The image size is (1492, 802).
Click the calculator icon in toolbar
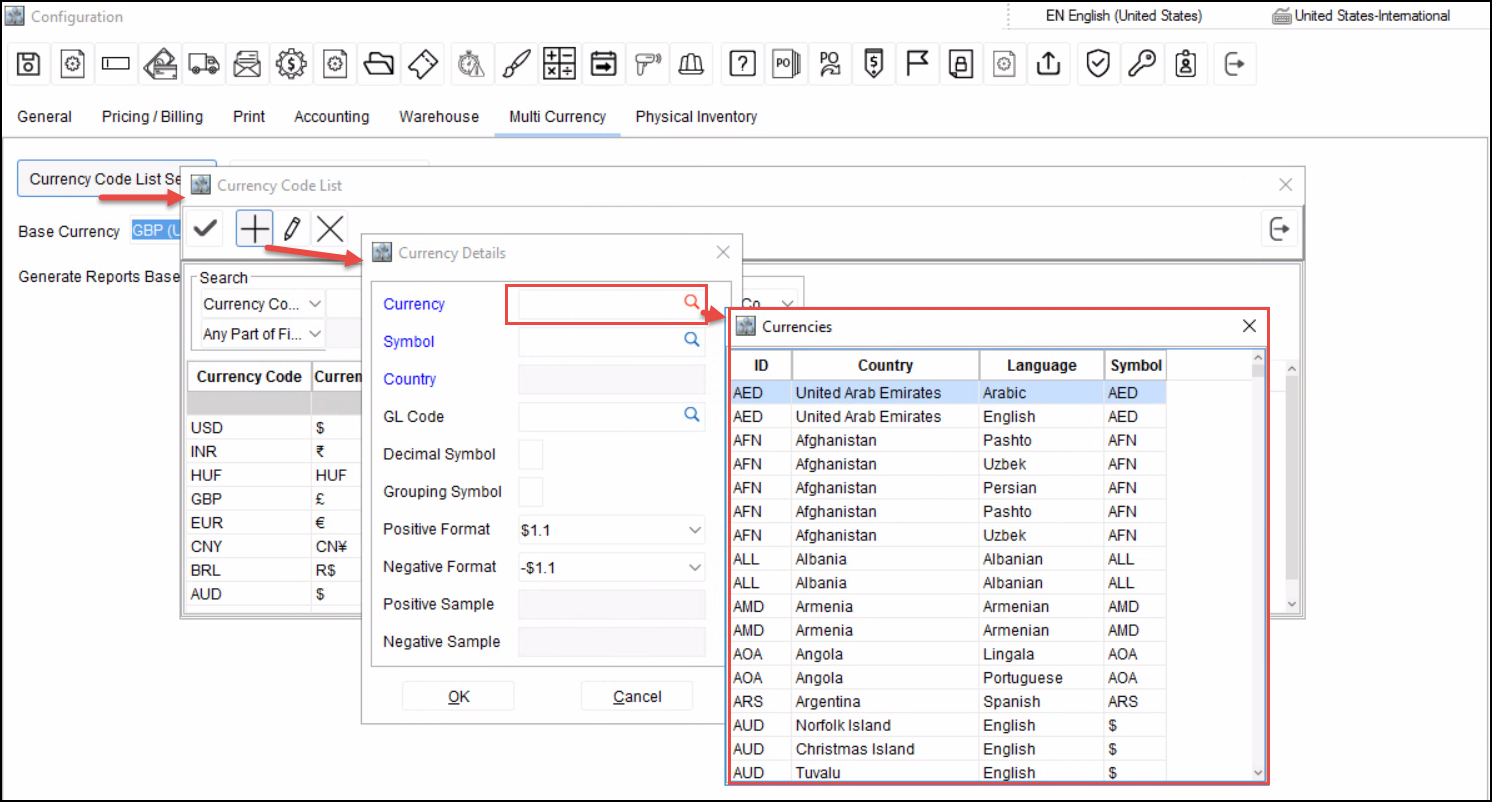[559, 64]
